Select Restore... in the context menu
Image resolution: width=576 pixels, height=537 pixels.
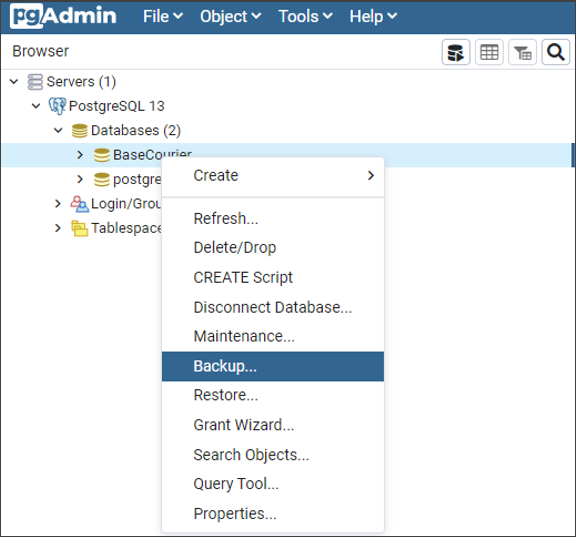(273, 395)
